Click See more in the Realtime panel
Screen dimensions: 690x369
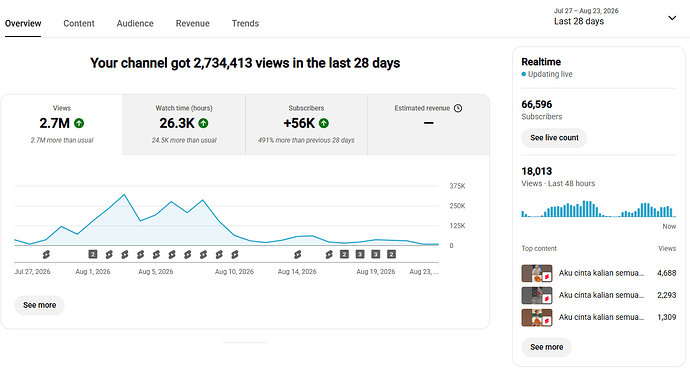pos(547,347)
